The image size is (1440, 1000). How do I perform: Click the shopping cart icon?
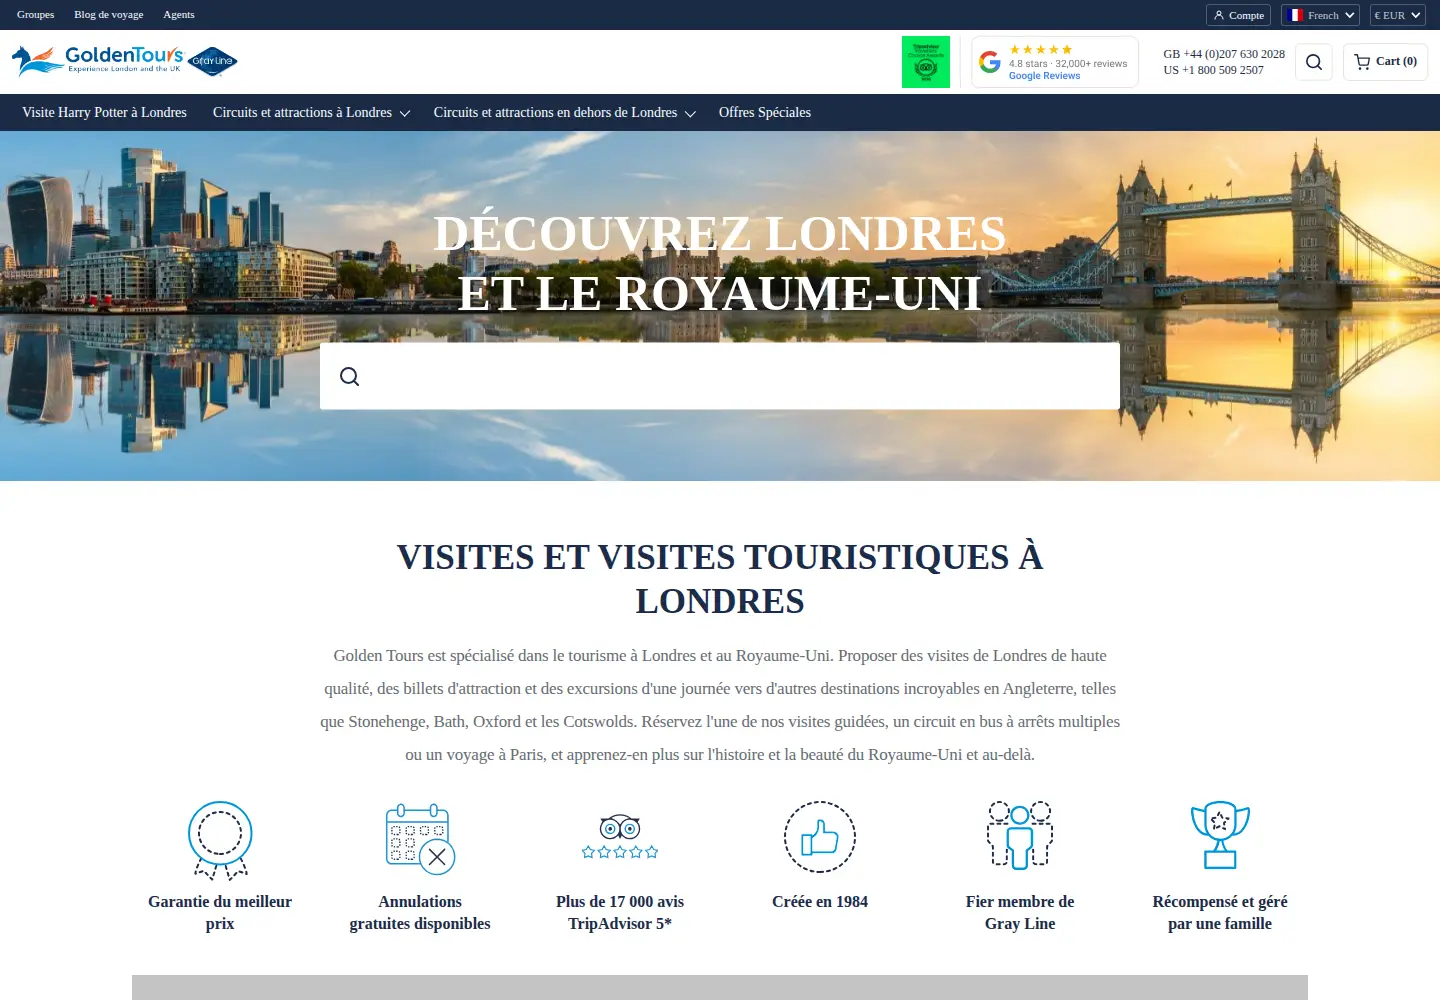tap(1362, 62)
